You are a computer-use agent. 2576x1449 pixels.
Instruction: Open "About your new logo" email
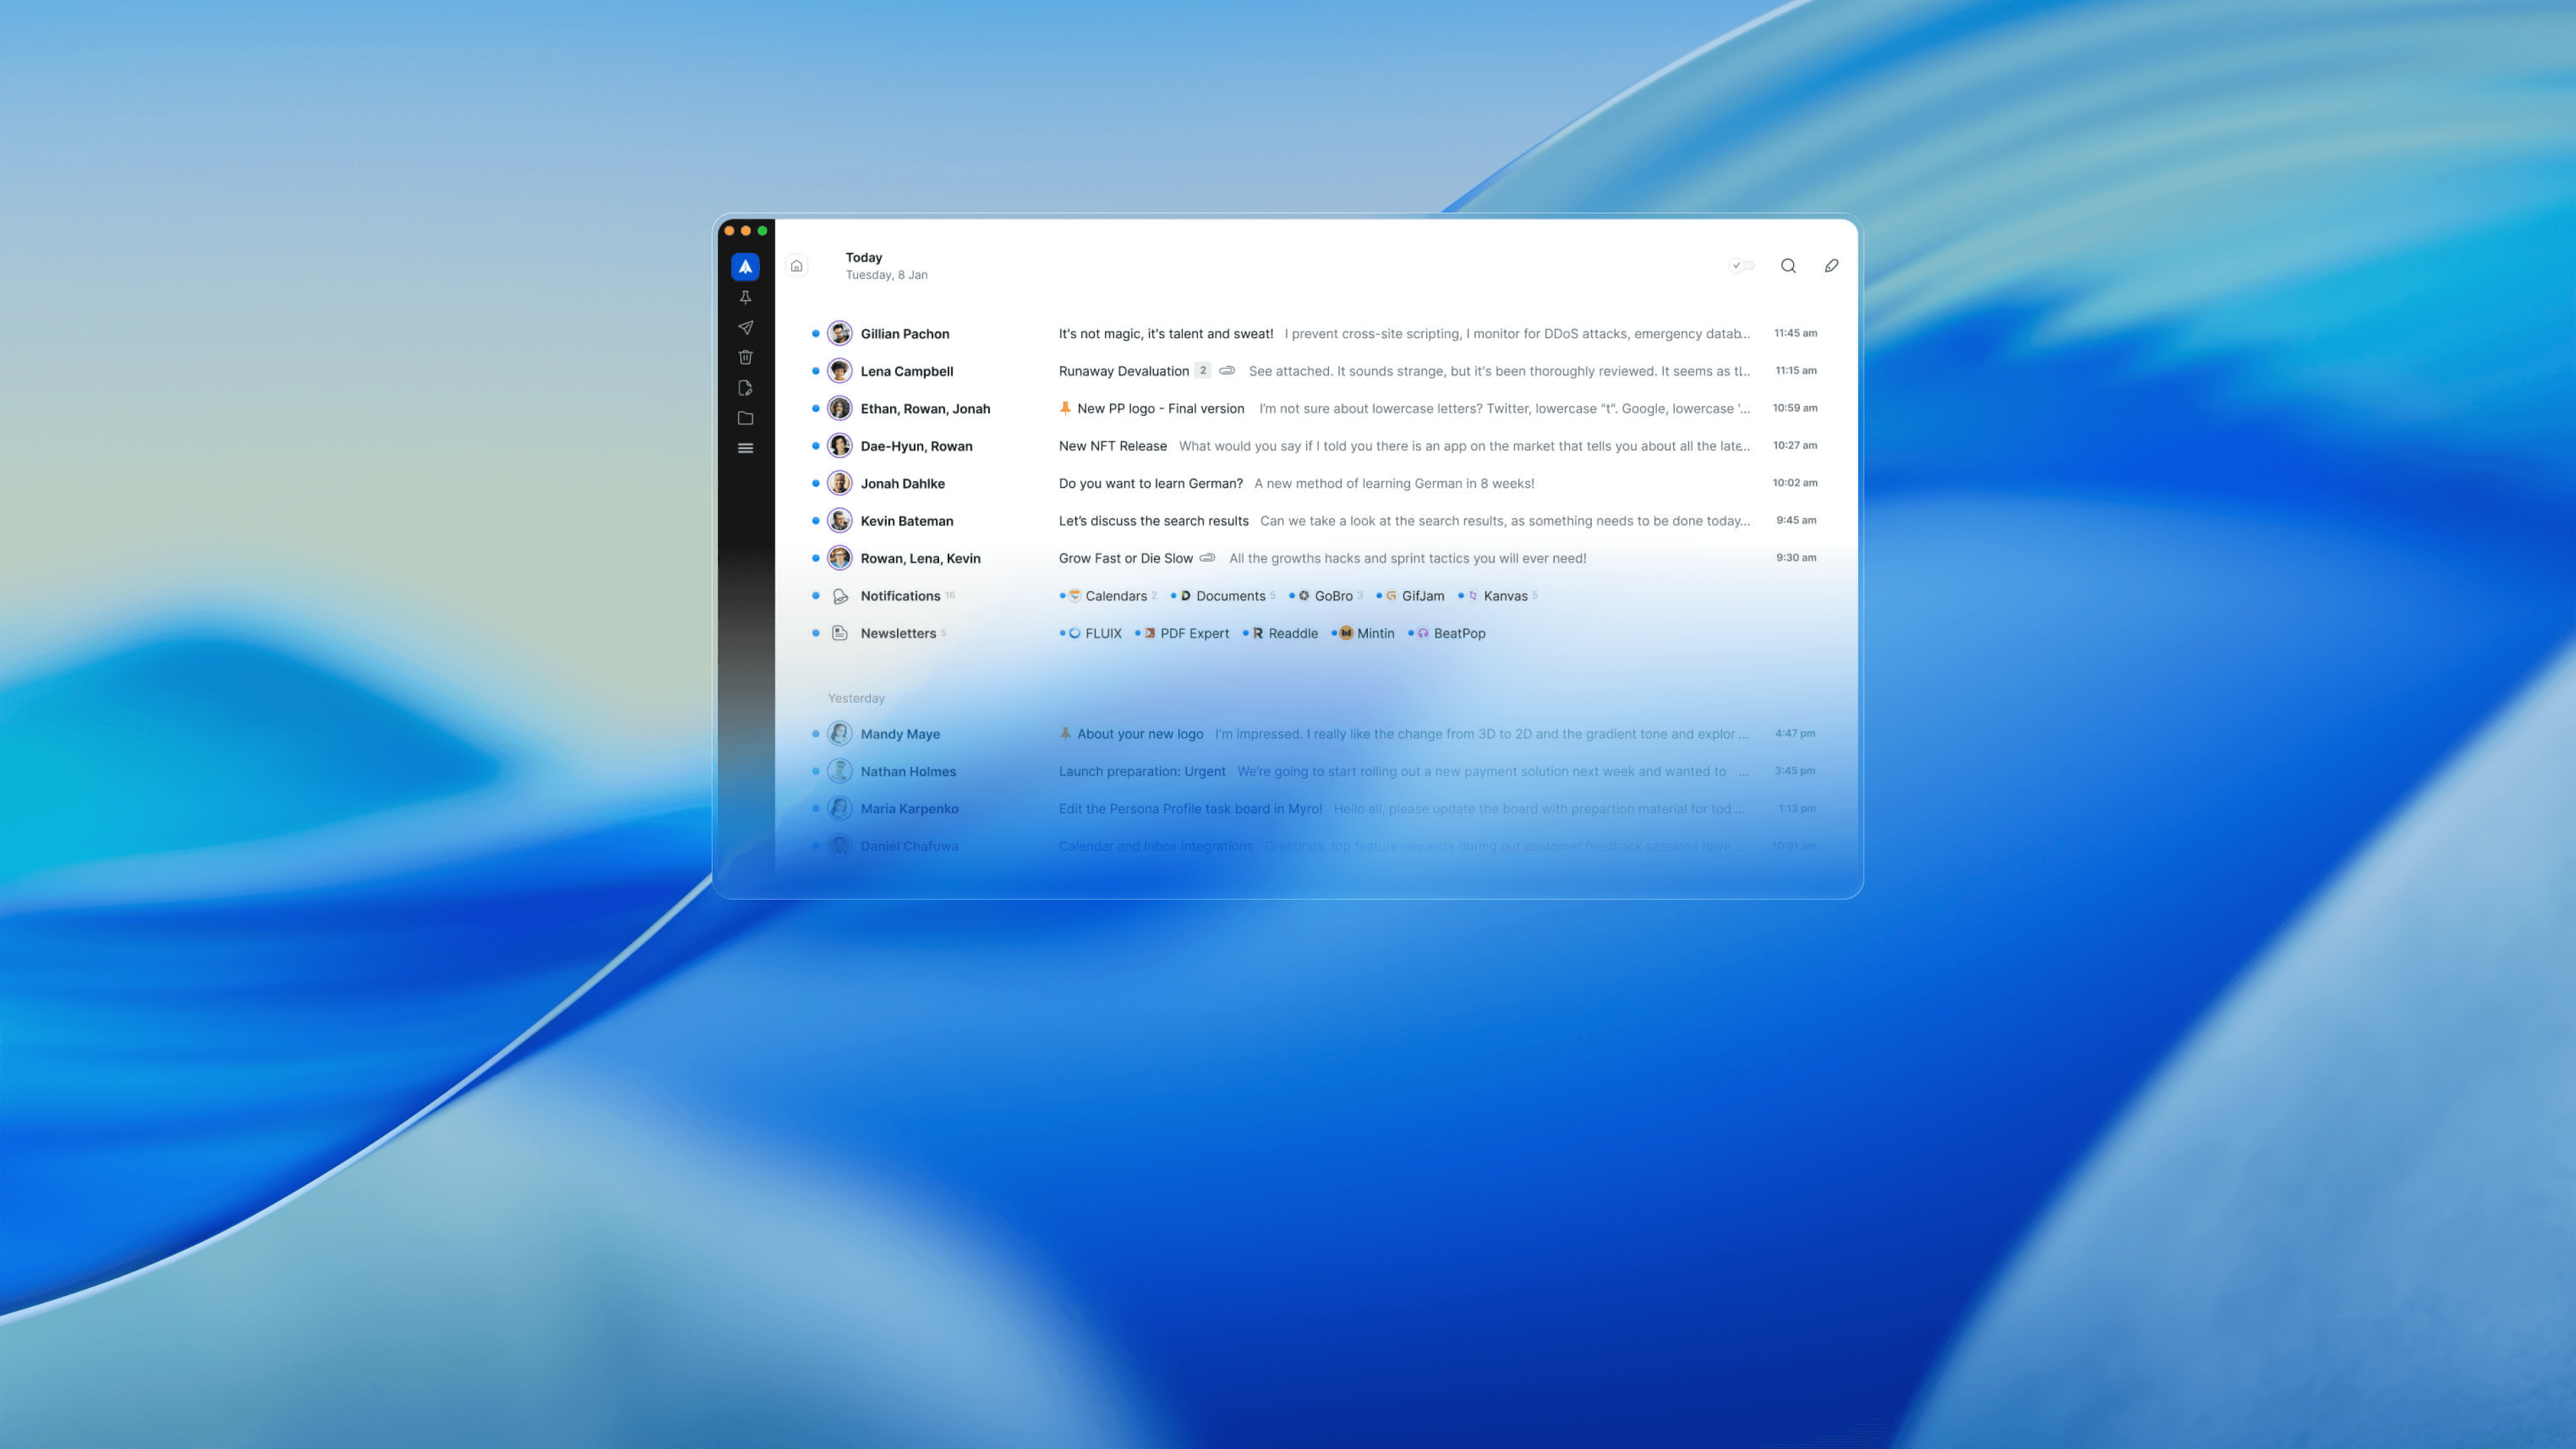[x=1140, y=734]
